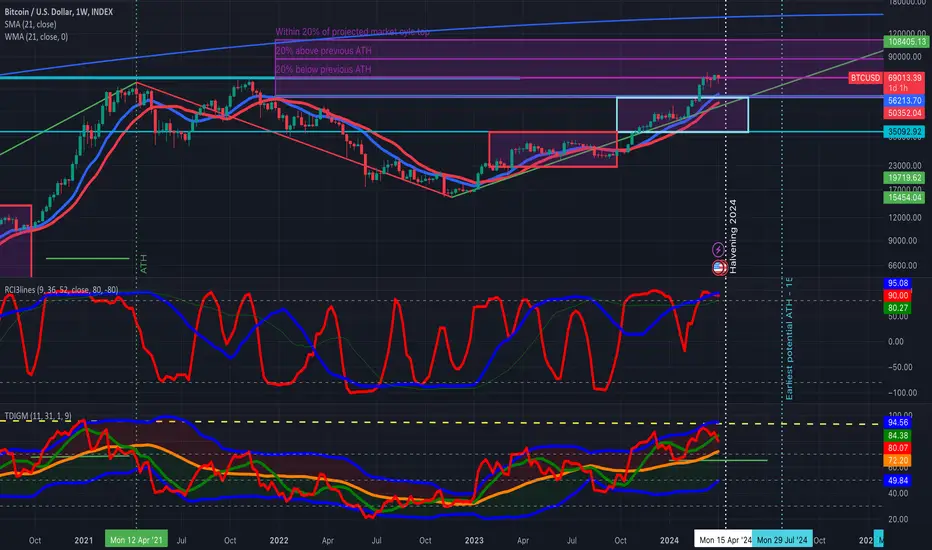Click the blue 94.56 TDIGM value label

898,423
